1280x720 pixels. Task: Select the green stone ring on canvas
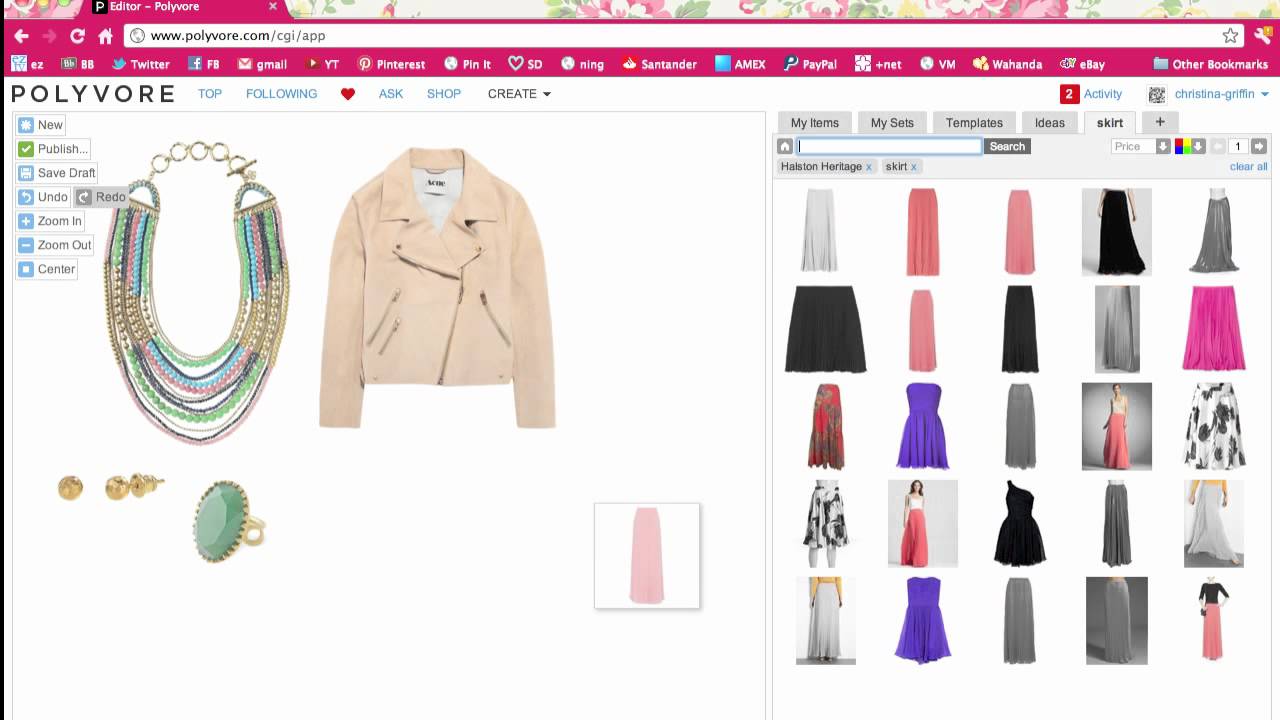229,520
